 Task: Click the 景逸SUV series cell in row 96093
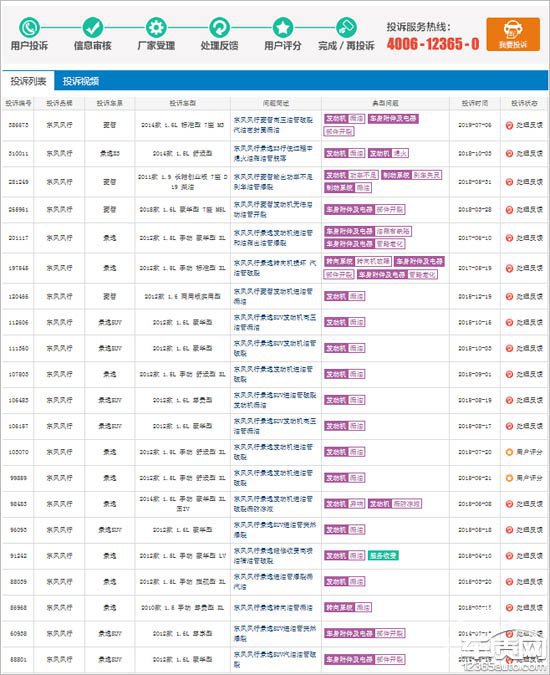click(x=110, y=530)
